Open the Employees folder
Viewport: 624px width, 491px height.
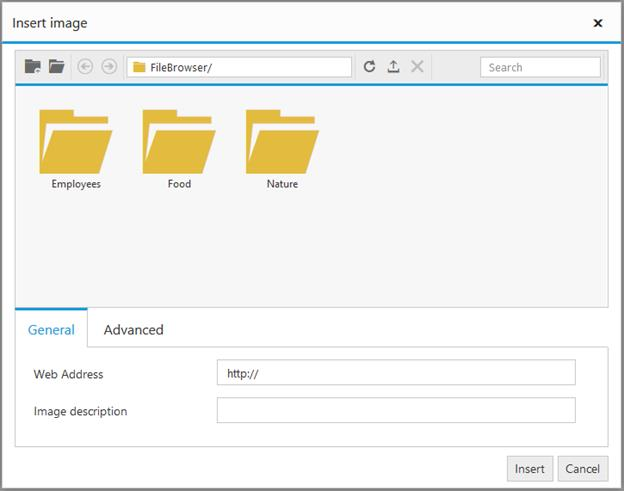pos(76,147)
